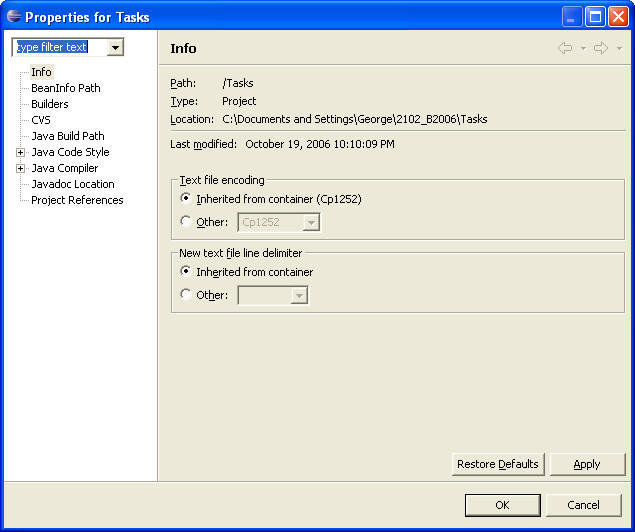Click the Restore Defaults button

pyautogui.click(x=498, y=464)
